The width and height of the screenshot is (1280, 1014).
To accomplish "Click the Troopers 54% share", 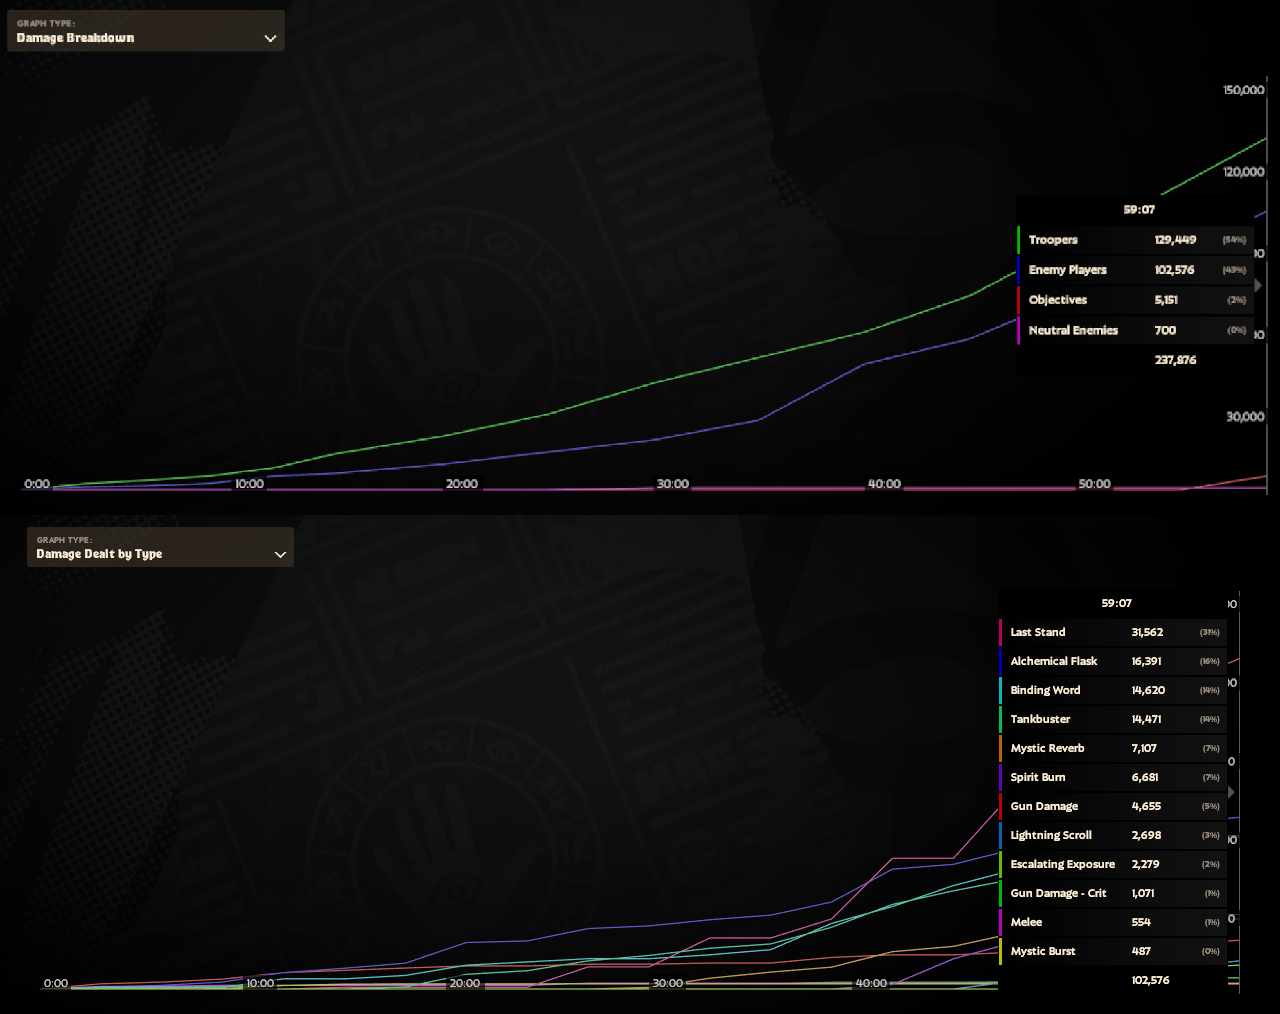I will [x=1234, y=240].
